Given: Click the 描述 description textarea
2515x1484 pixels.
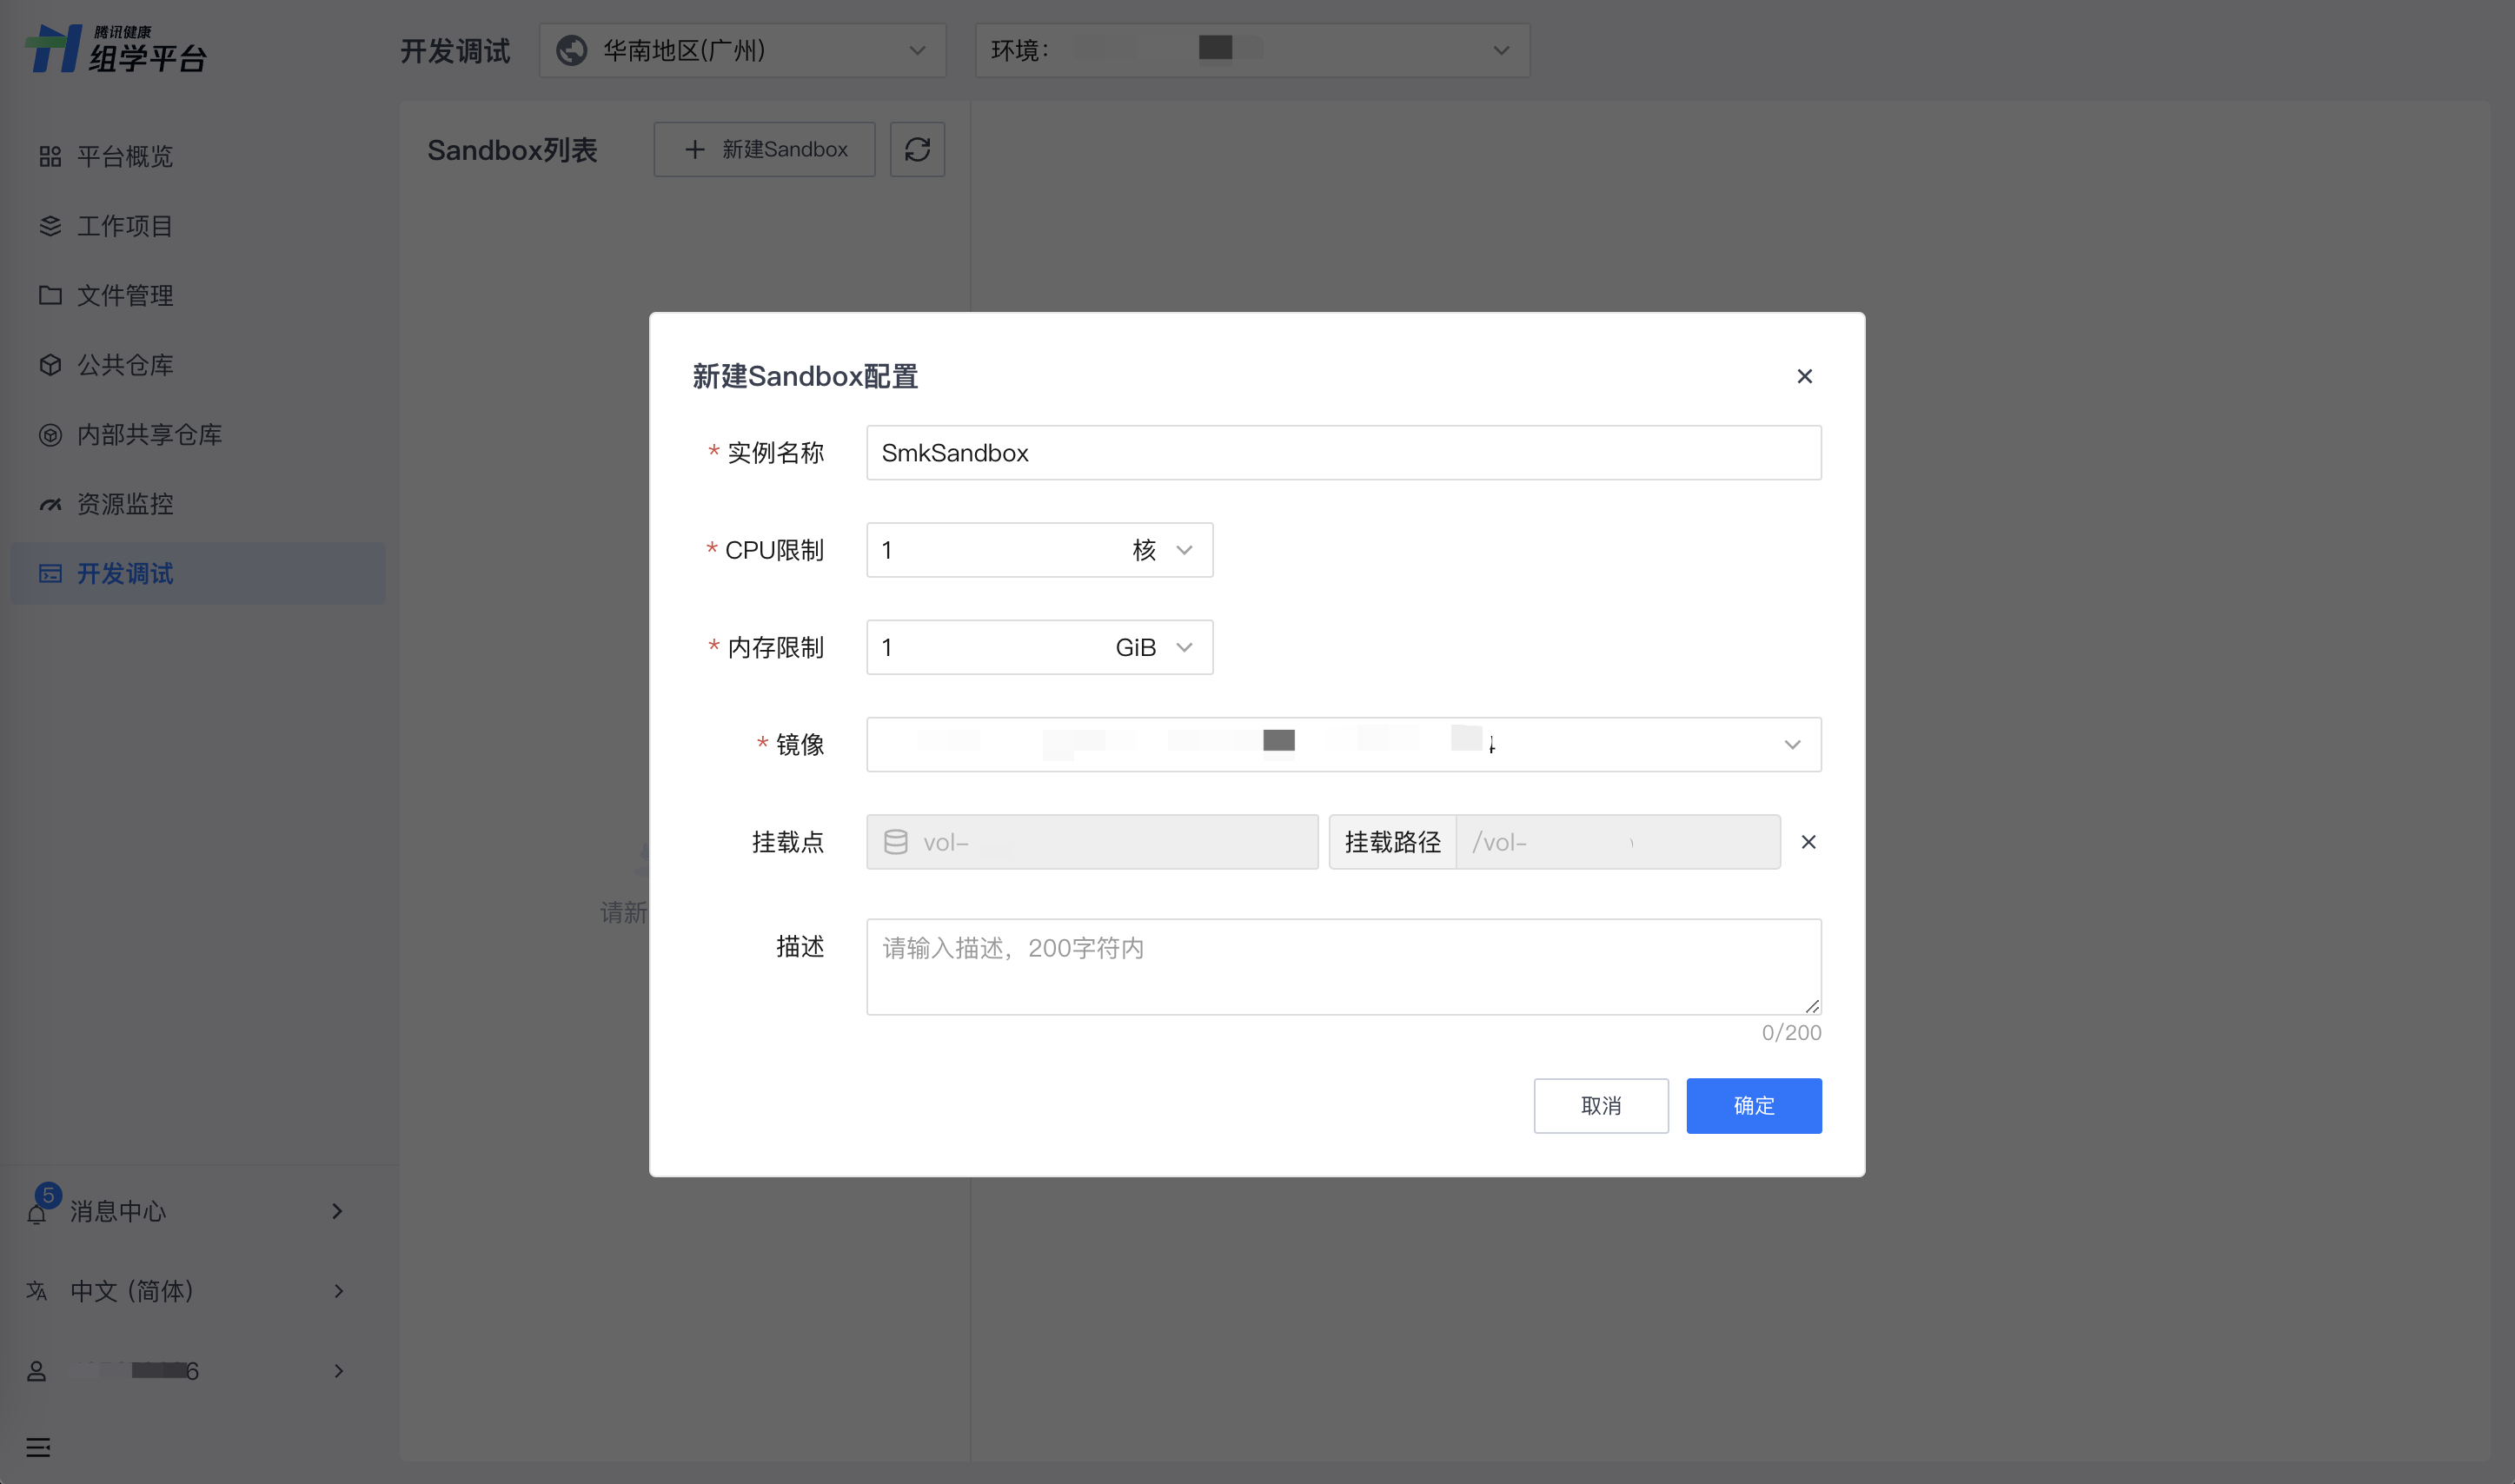Looking at the screenshot, I should click(x=1342, y=966).
